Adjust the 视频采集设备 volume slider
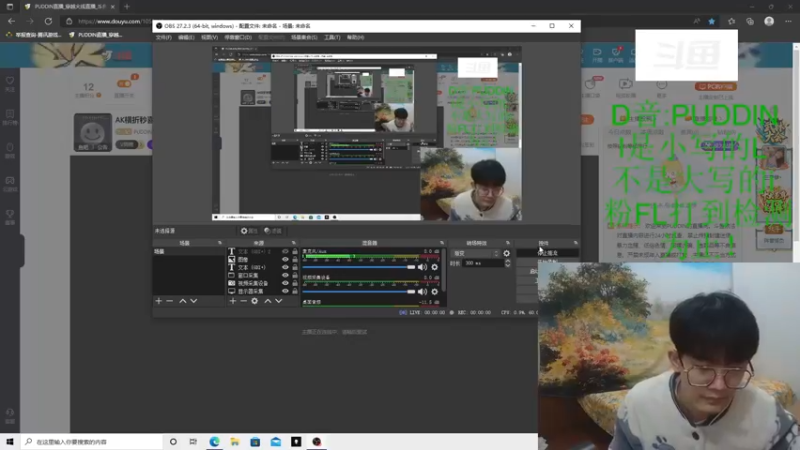This screenshot has height=450, width=800. click(x=359, y=291)
